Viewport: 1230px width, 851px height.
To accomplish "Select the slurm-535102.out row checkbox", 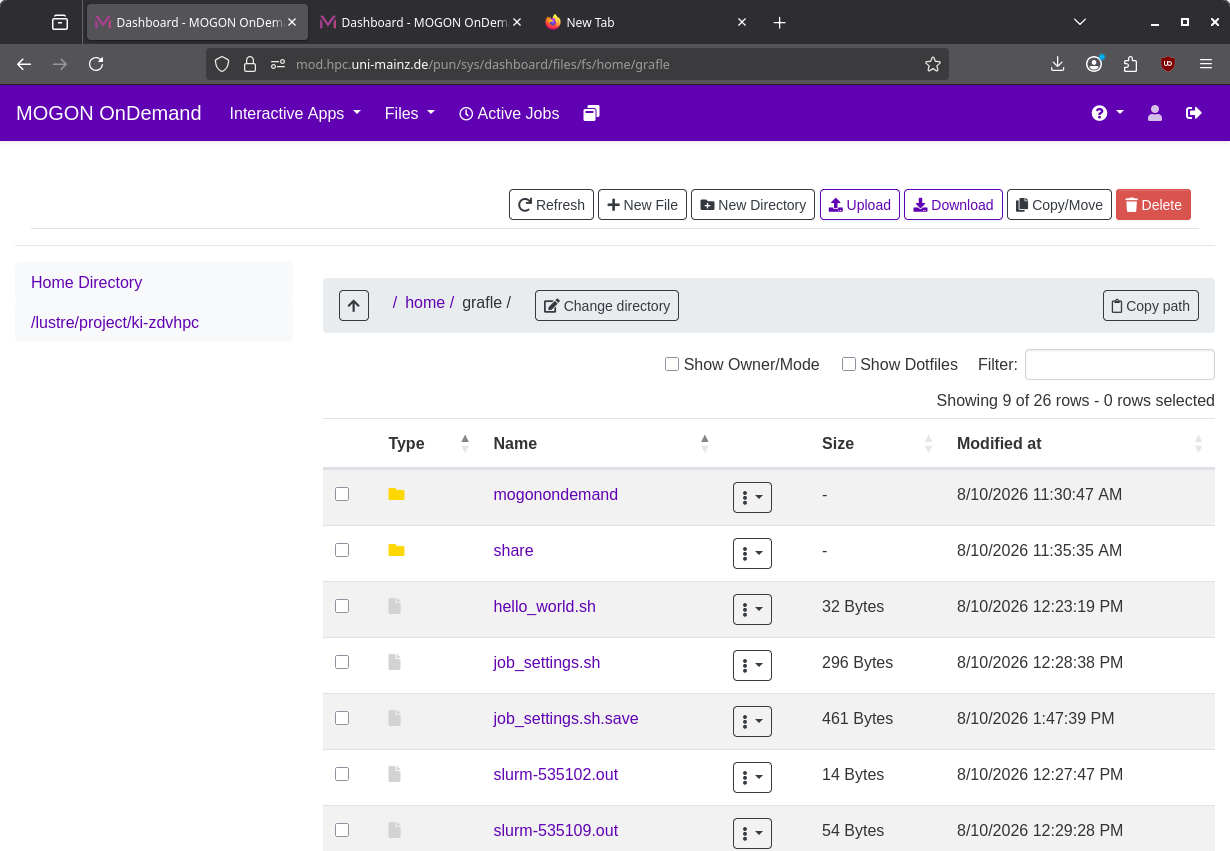I will [x=342, y=774].
